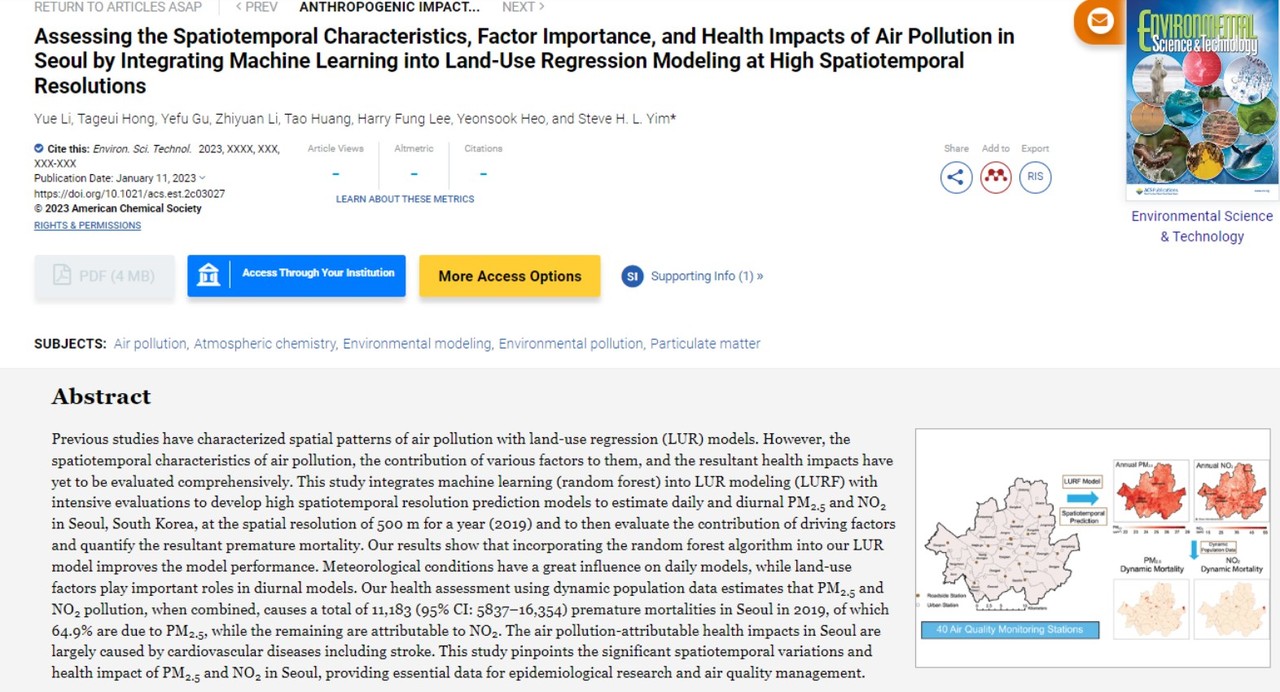Select the Particulate matter subject
The height and width of the screenshot is (692, 1280).
(x=705, y=343)
